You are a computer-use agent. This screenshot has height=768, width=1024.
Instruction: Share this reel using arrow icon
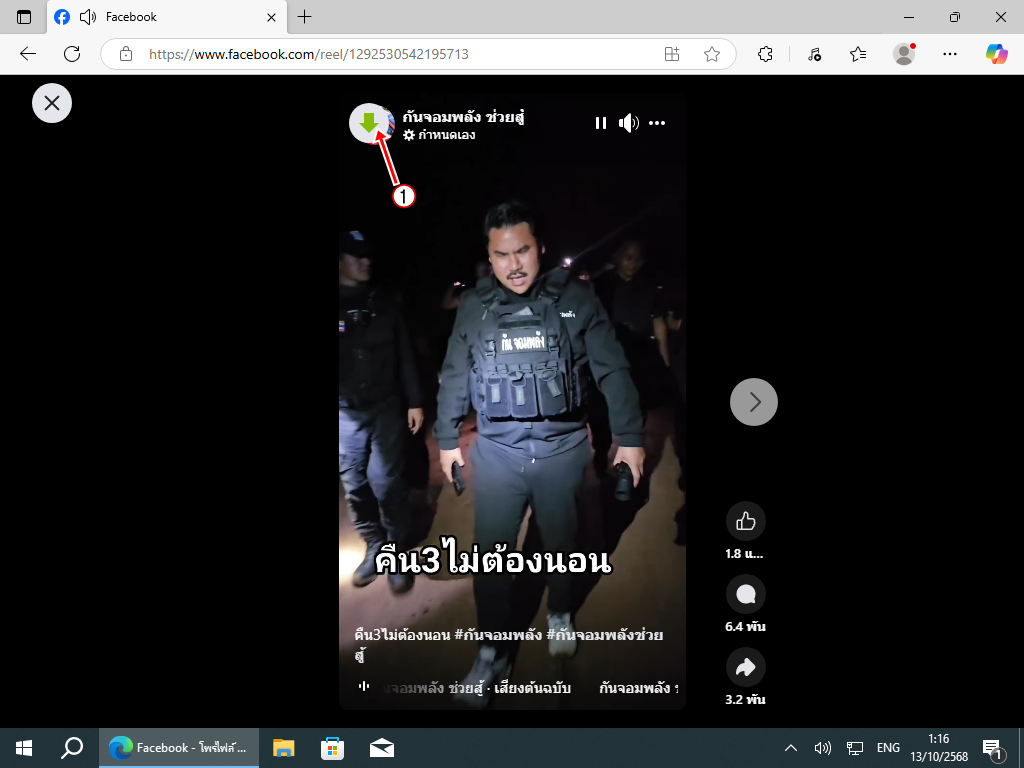[745, 668]
